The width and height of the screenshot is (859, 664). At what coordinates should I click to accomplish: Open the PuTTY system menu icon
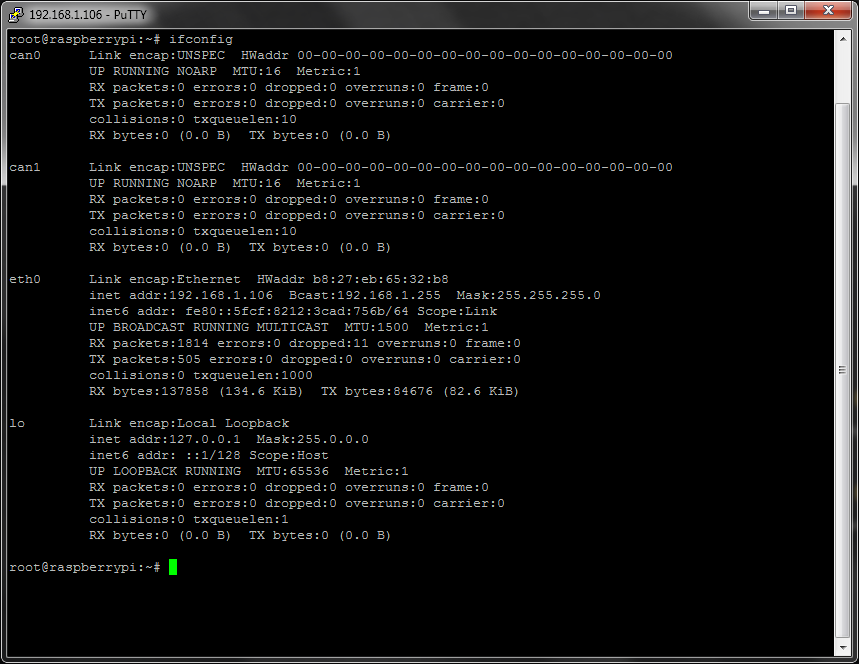[x=16, y=14]
